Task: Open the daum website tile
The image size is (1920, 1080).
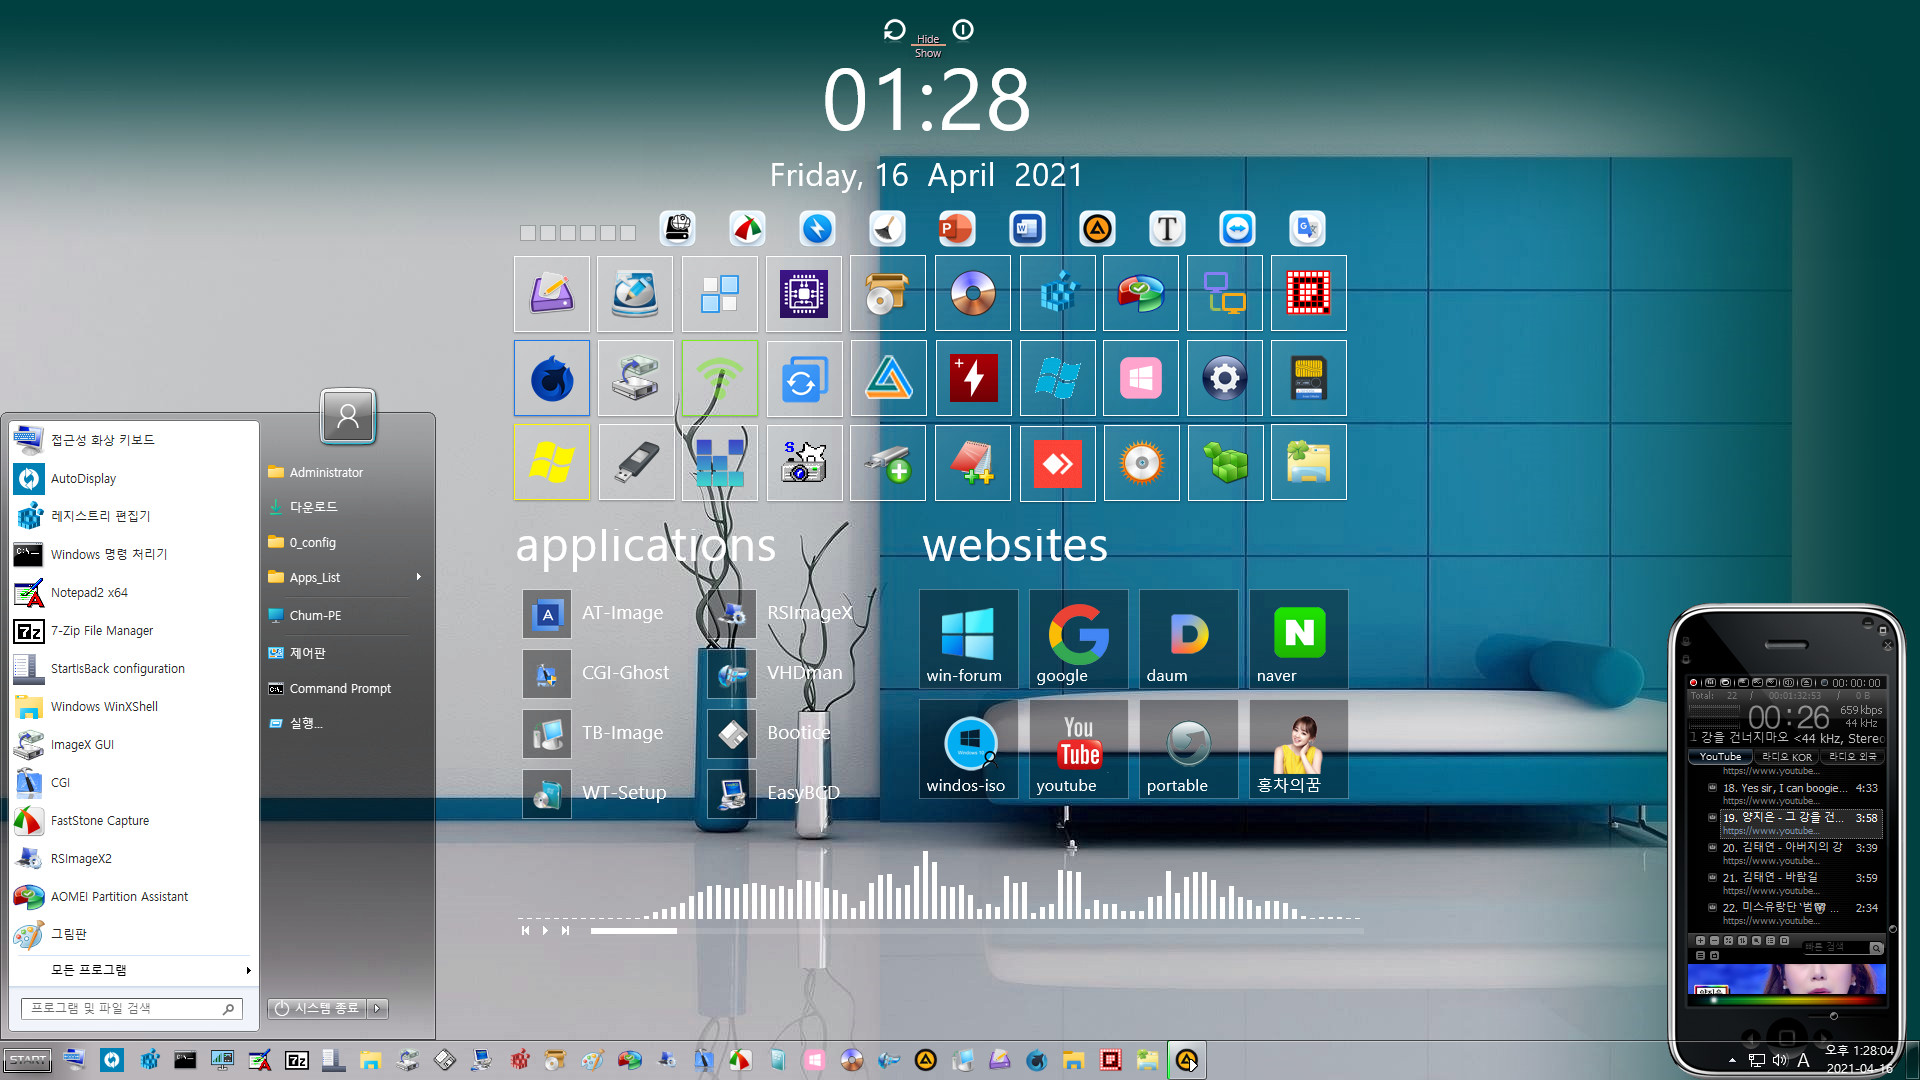Action: (1188, 639)
